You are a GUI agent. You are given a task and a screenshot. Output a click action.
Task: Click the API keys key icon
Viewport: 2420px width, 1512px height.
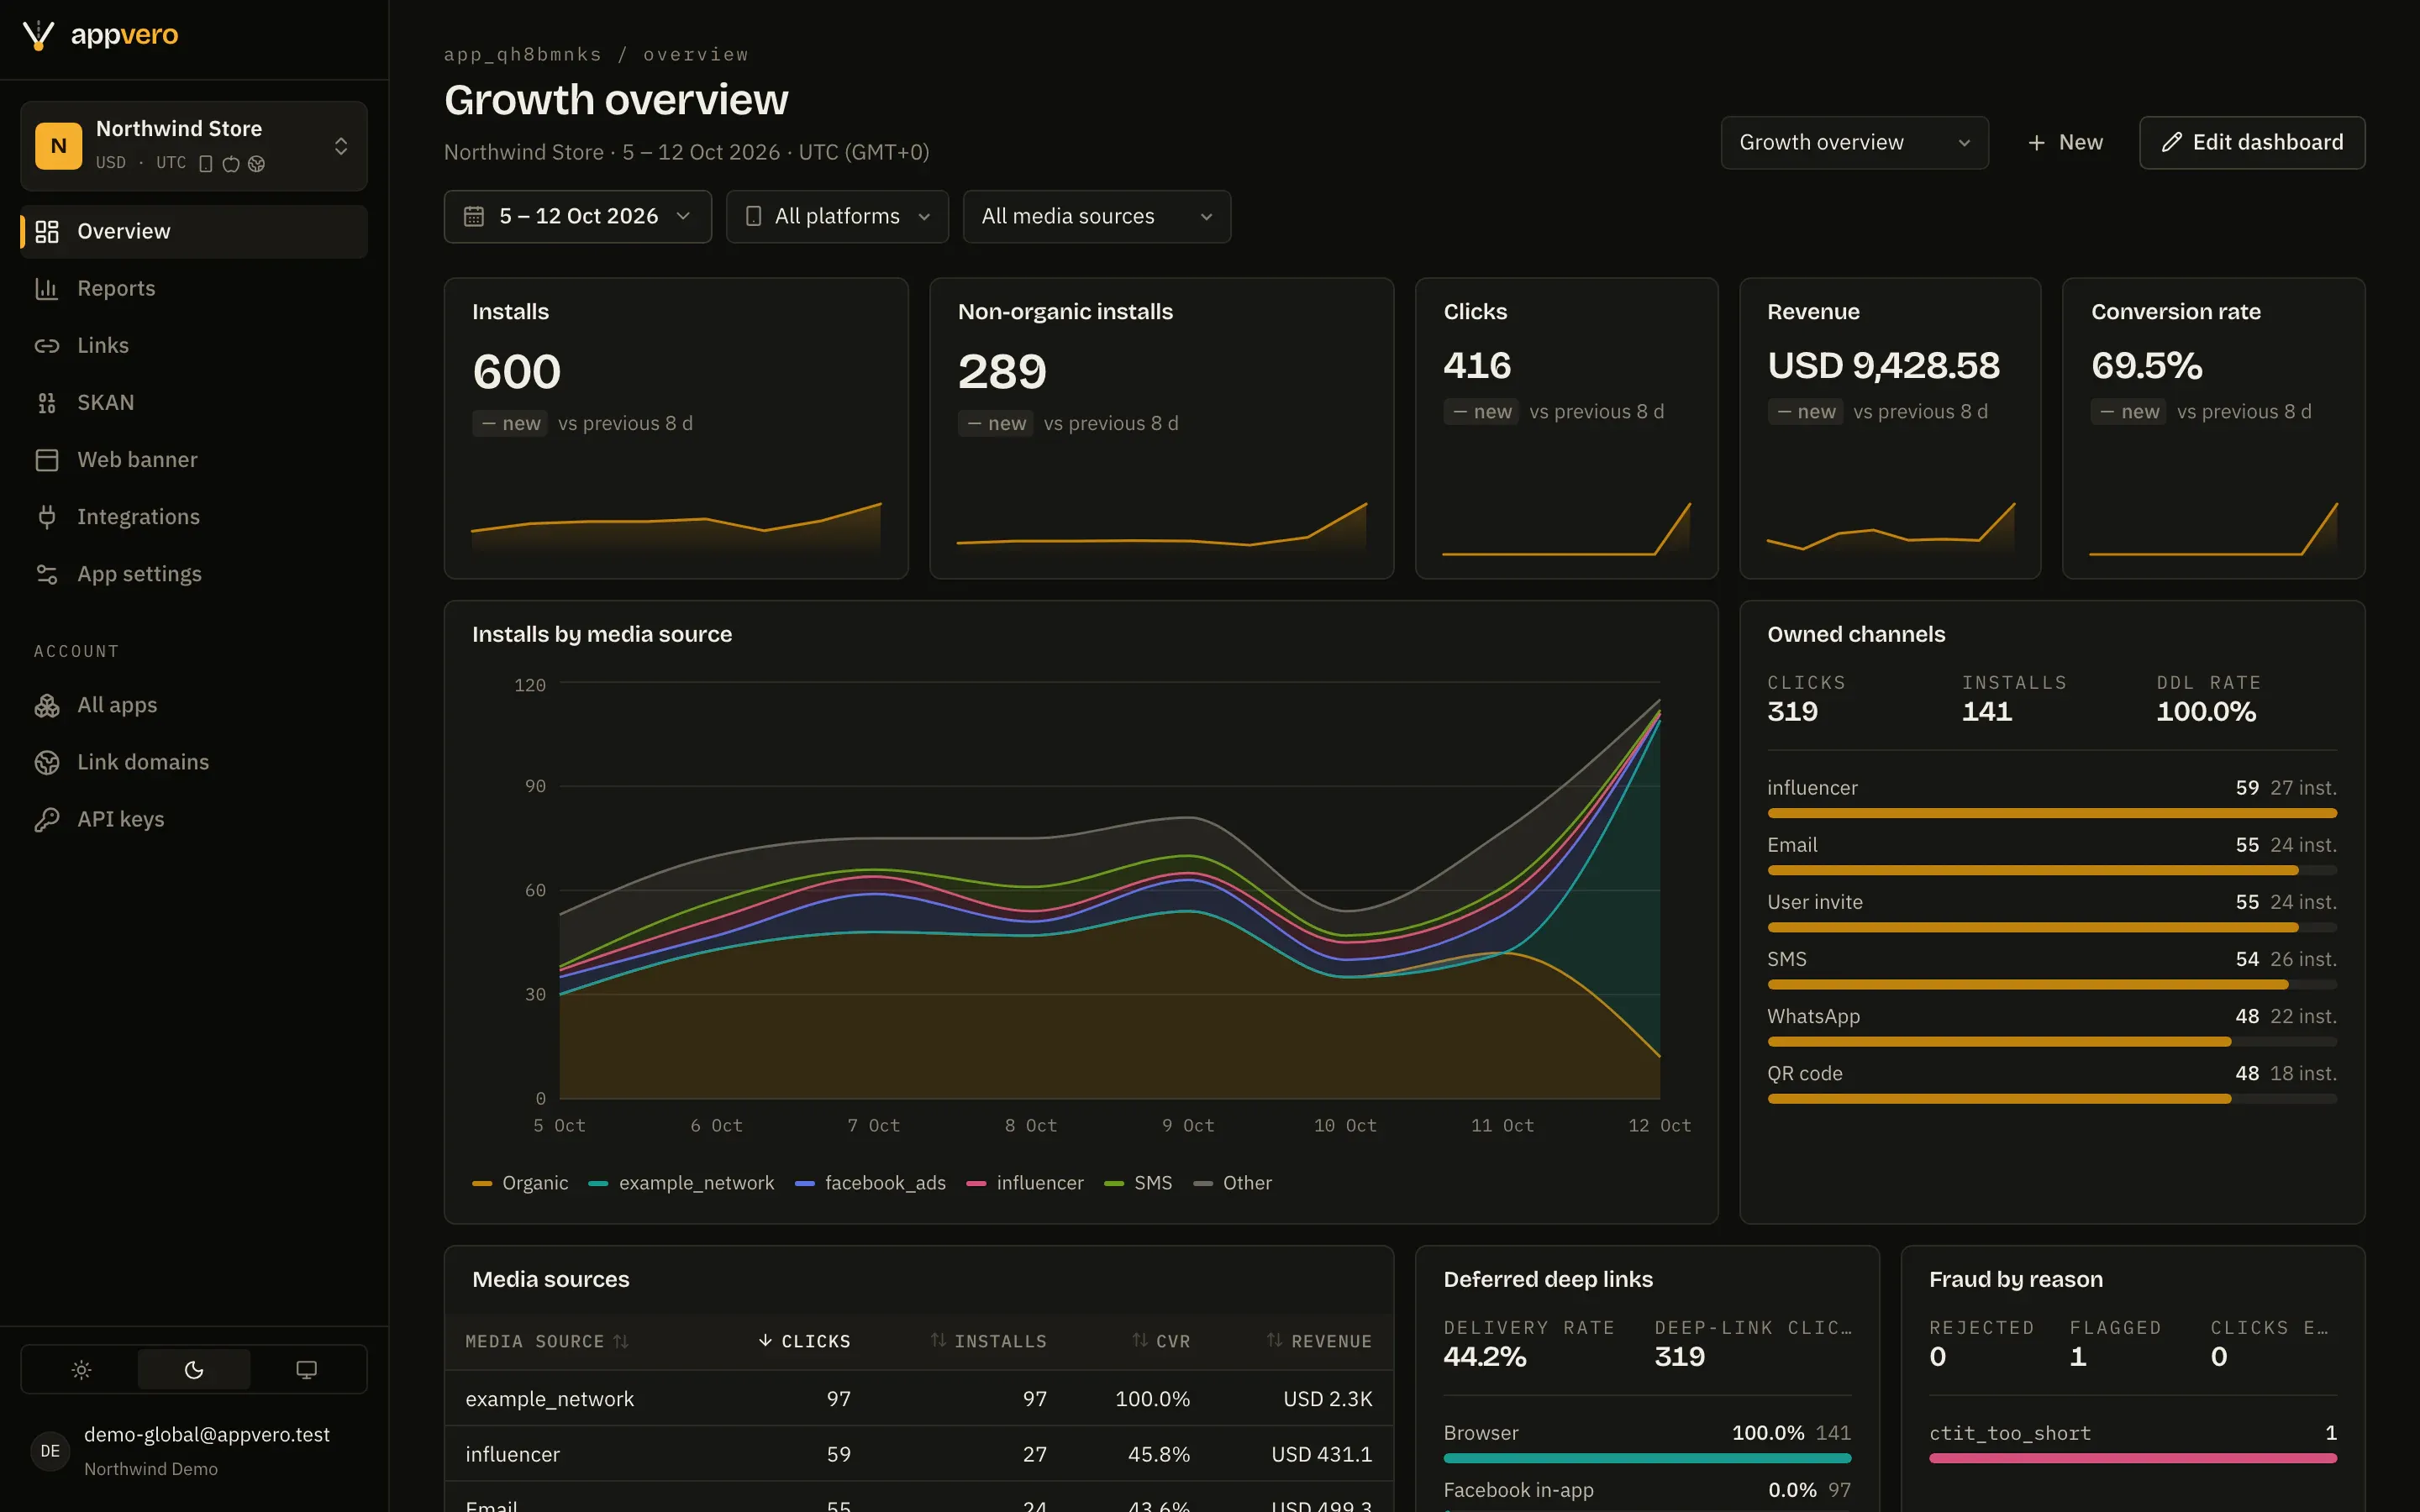(x=47, y=820)
